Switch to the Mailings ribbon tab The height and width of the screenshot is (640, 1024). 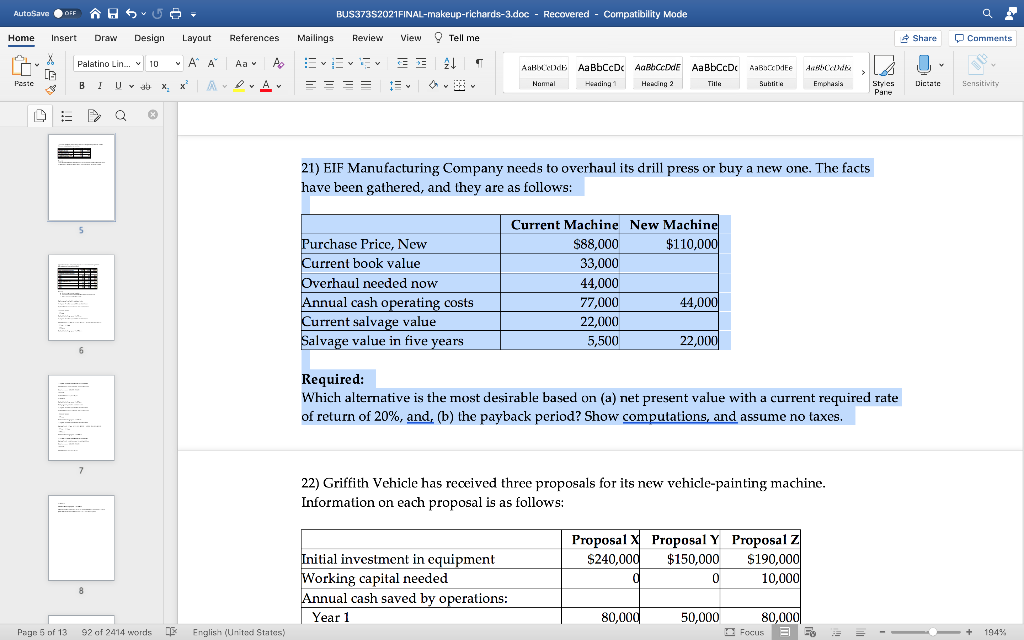pos(317,38)
